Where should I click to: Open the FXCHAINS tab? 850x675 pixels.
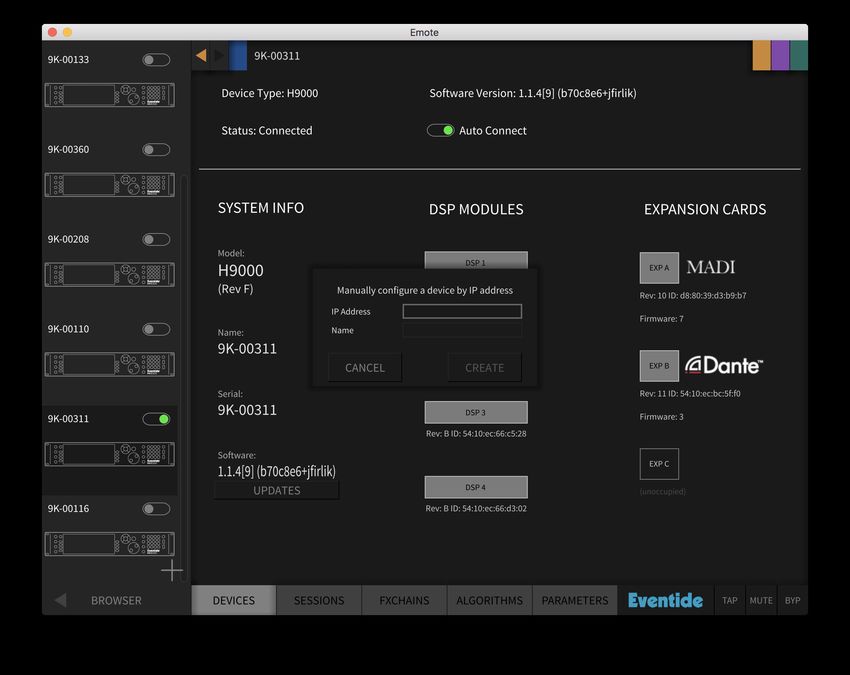tap(404, 600)
